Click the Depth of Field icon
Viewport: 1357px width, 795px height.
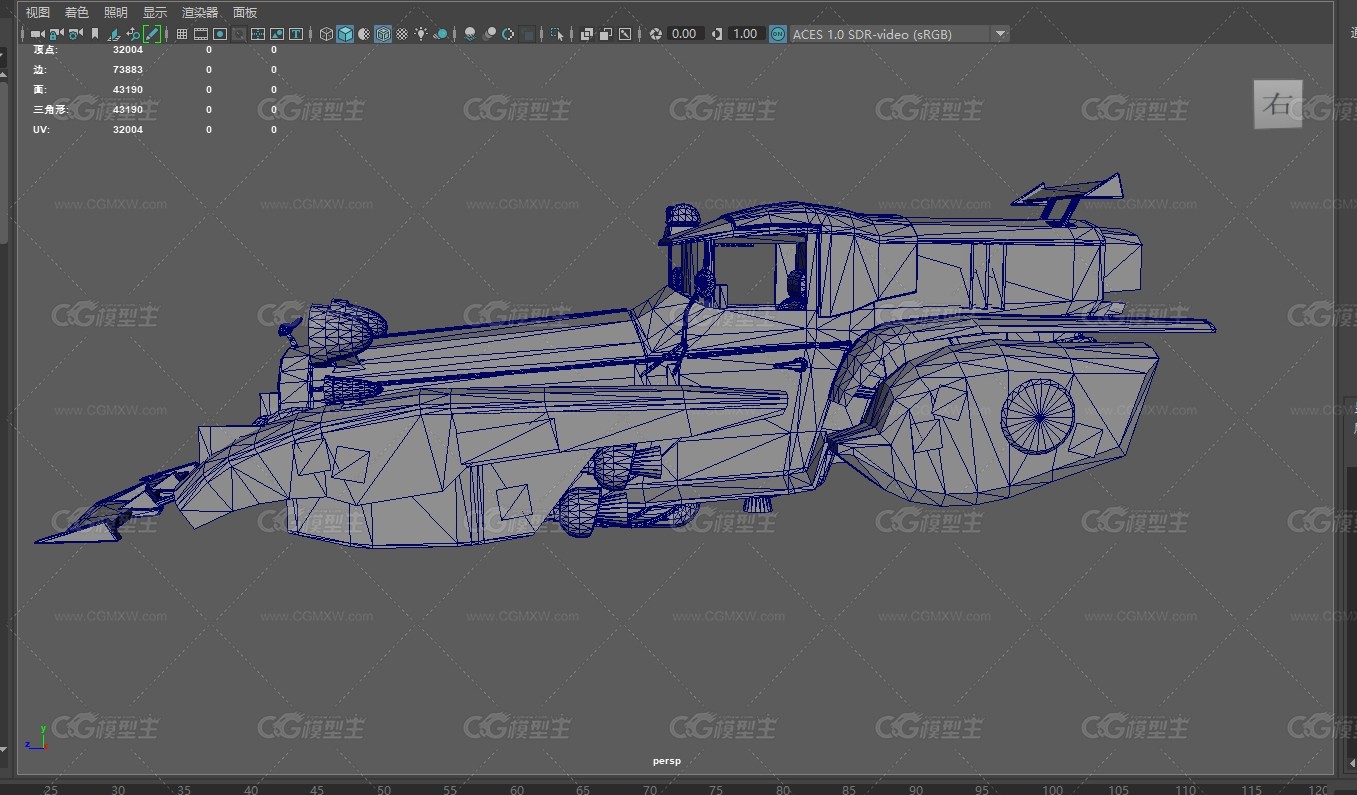coord(527,34)
